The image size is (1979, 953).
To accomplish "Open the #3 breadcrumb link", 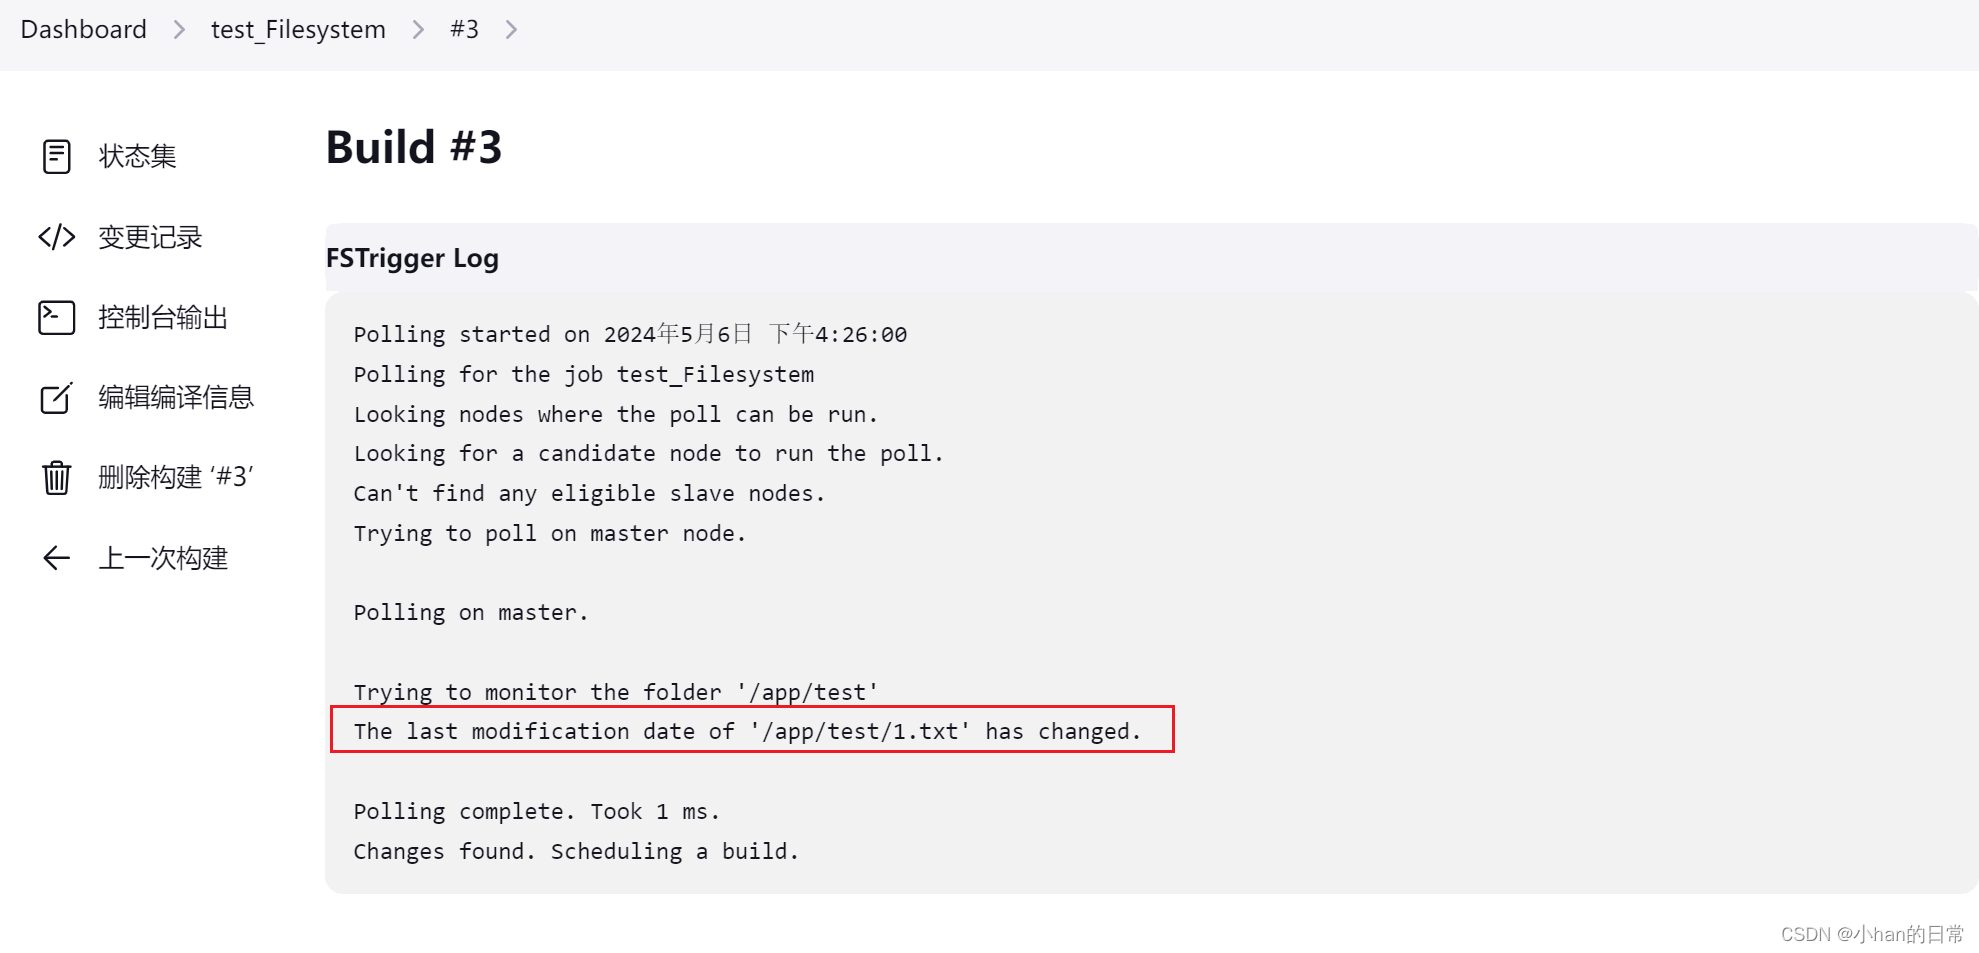I will [x=464, y=29].
